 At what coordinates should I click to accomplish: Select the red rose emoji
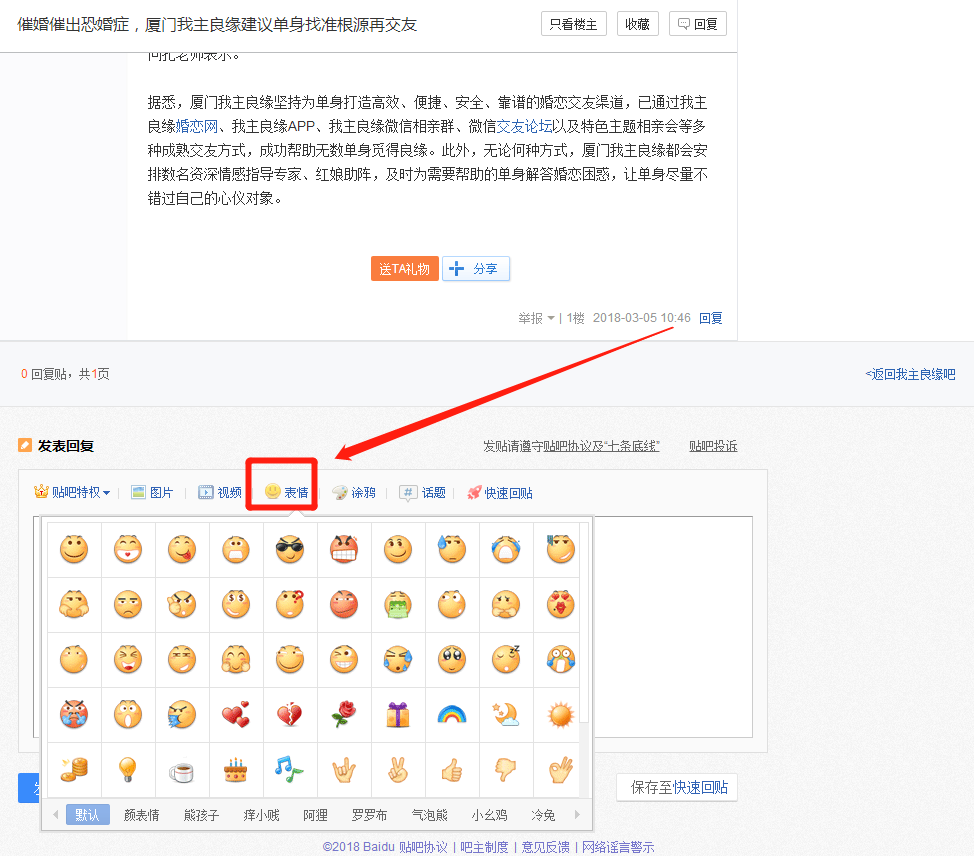click(x=344, y=714)
